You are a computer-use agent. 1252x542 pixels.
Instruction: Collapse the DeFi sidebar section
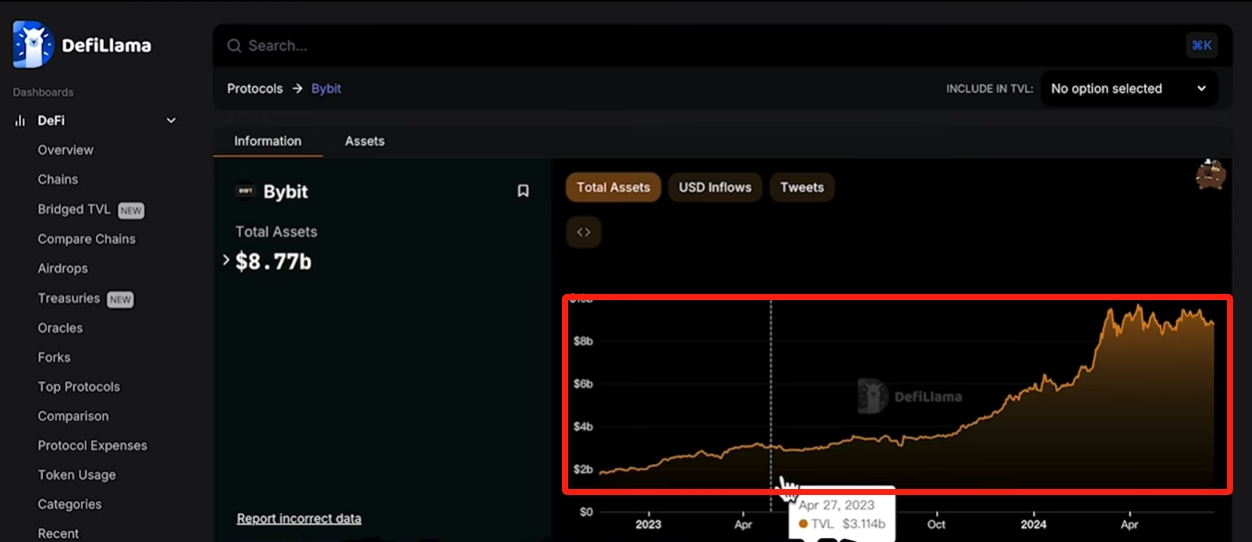[171, 120]
